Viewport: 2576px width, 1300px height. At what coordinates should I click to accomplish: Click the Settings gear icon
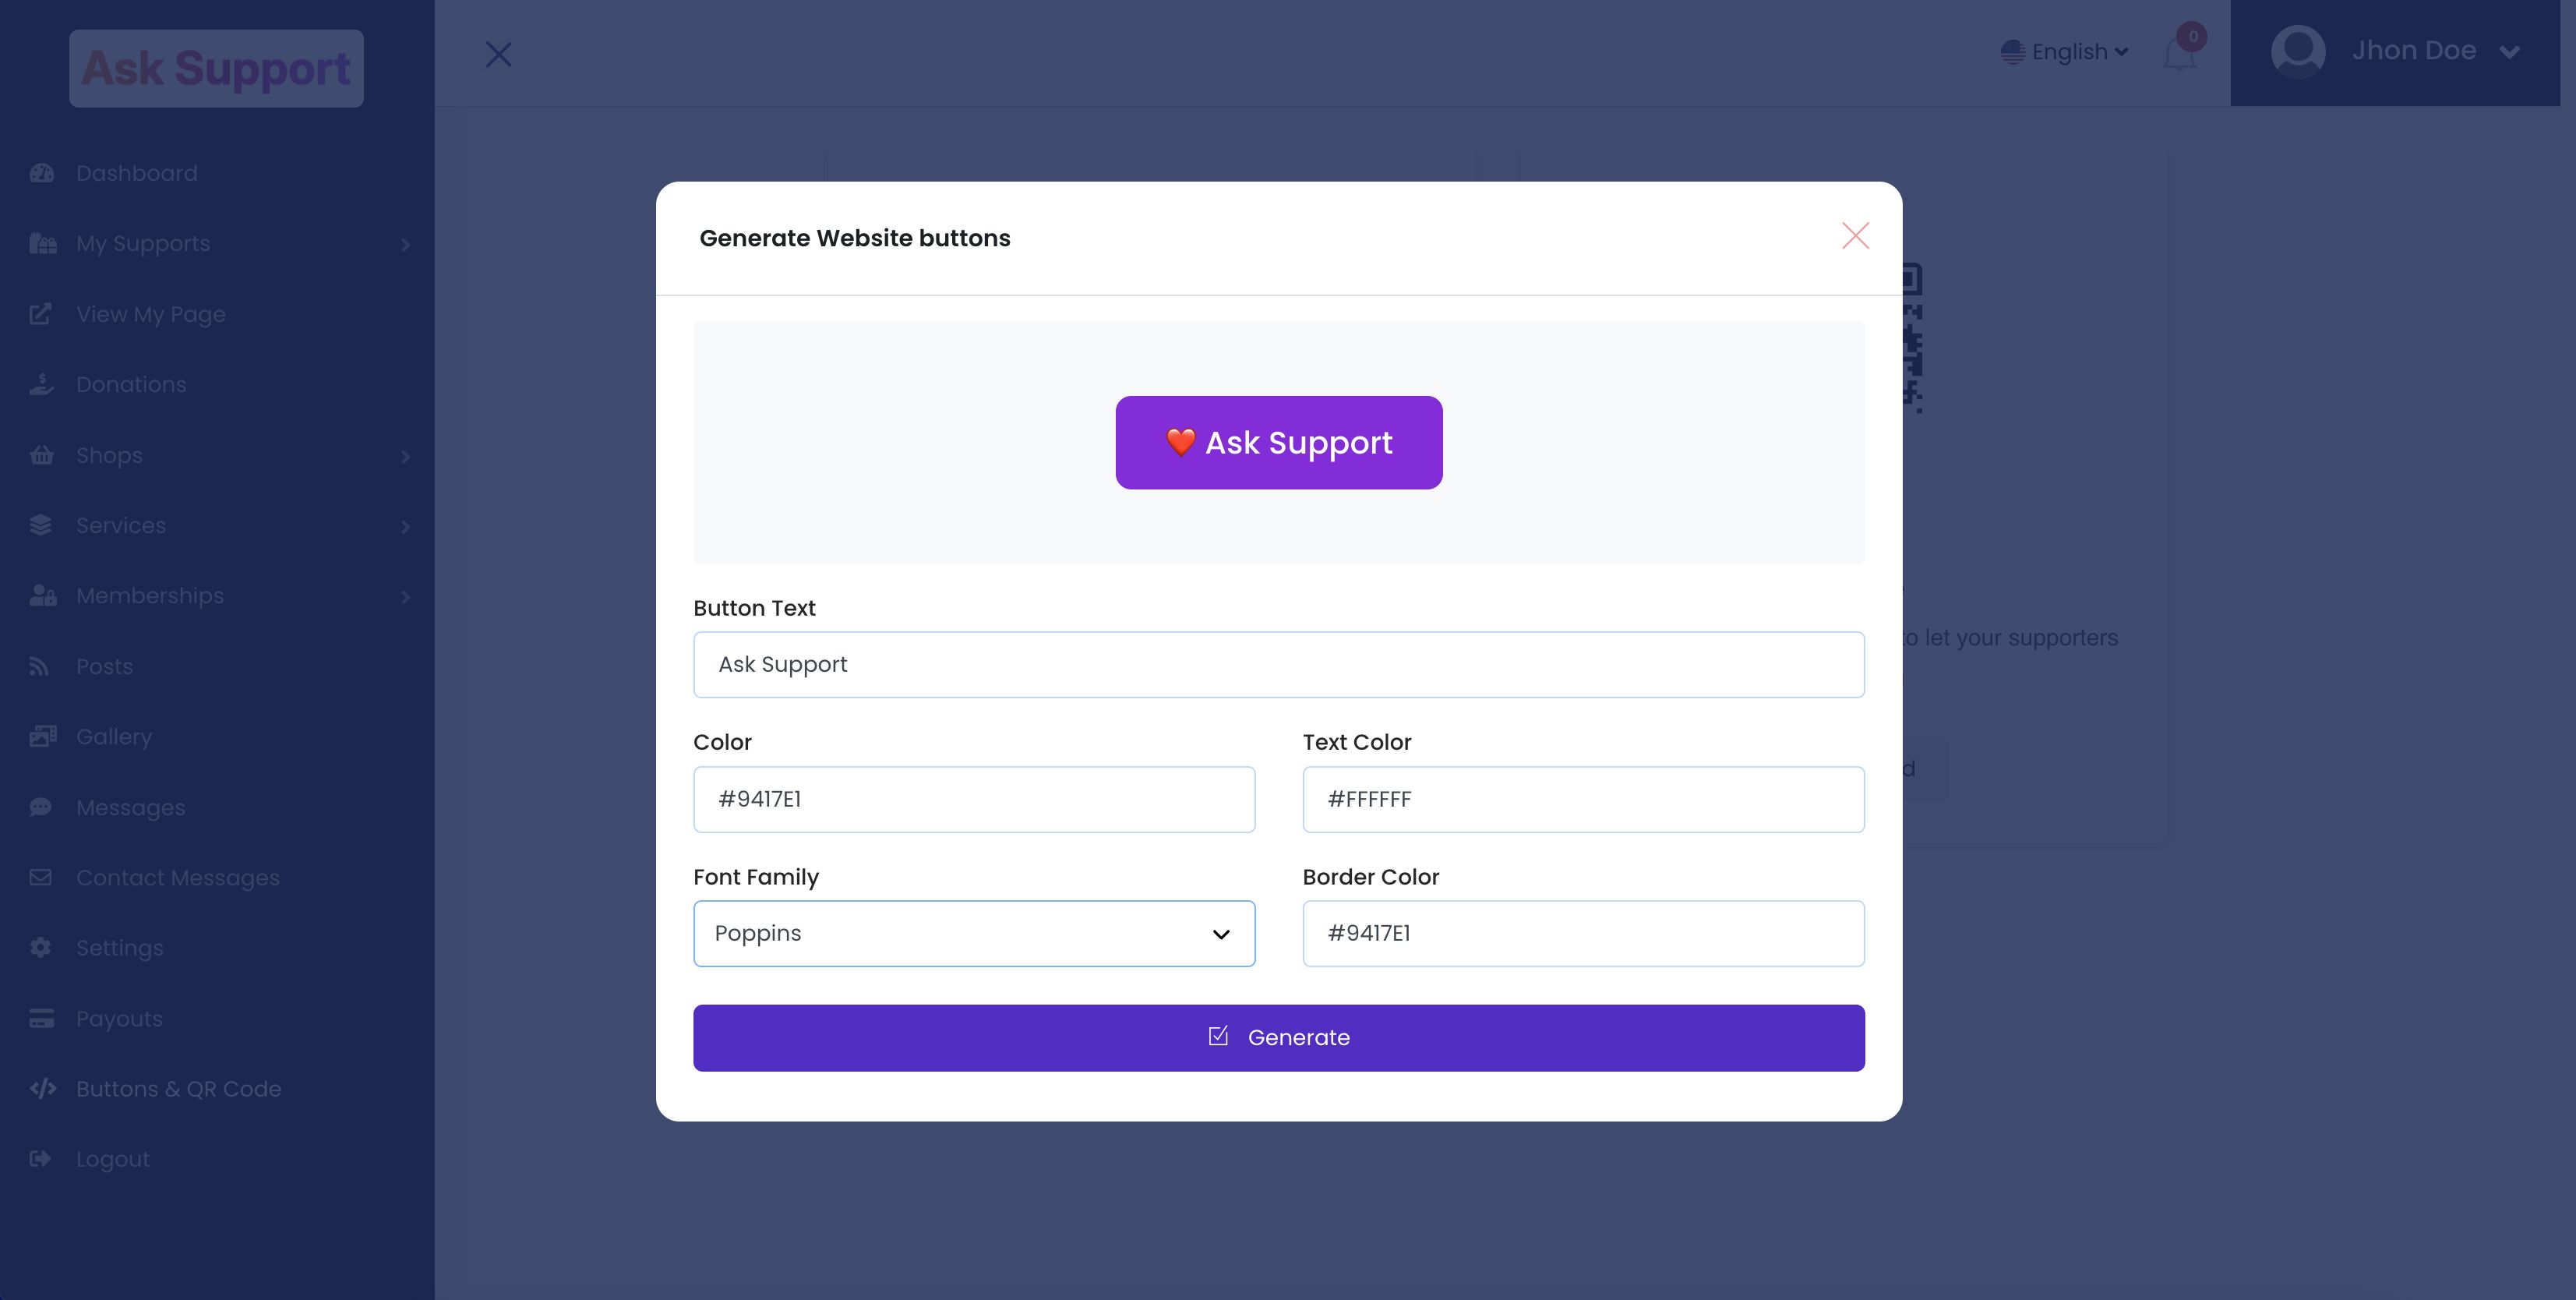41,948
